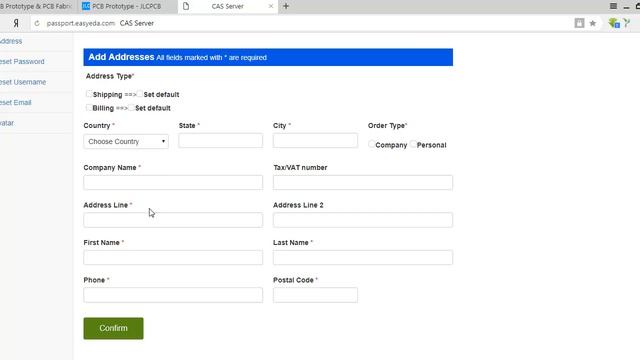The image size is (640, 360).
Task: Click the green Confirm button
Action: tap(113, 328)
